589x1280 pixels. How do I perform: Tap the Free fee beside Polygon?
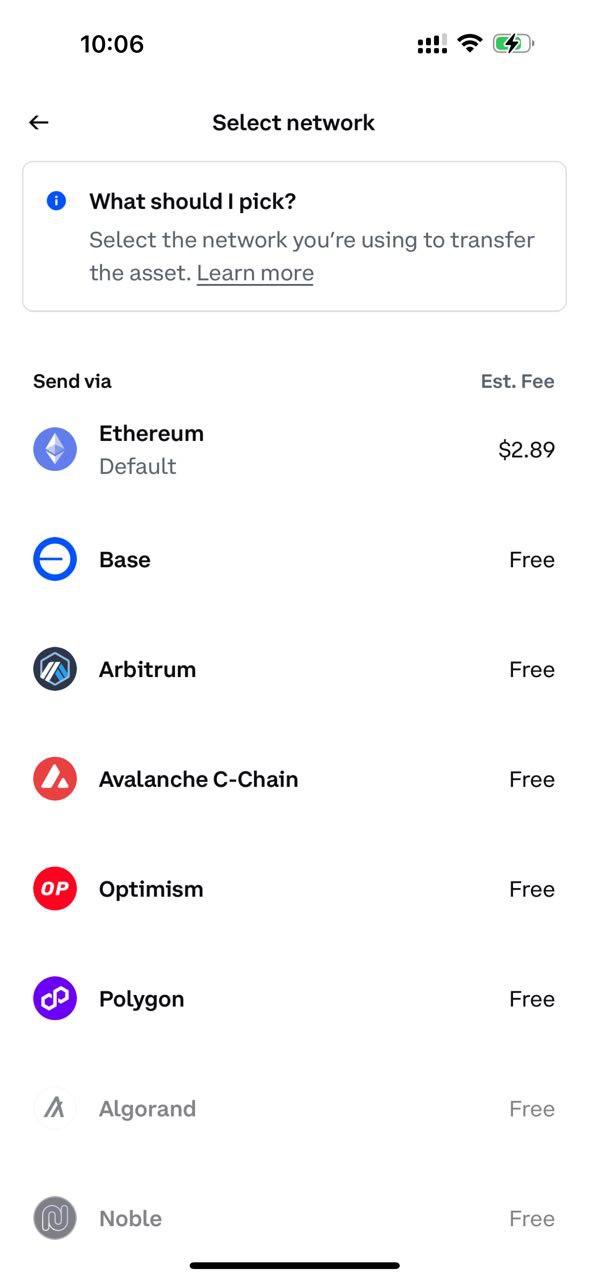pos(532,999)
